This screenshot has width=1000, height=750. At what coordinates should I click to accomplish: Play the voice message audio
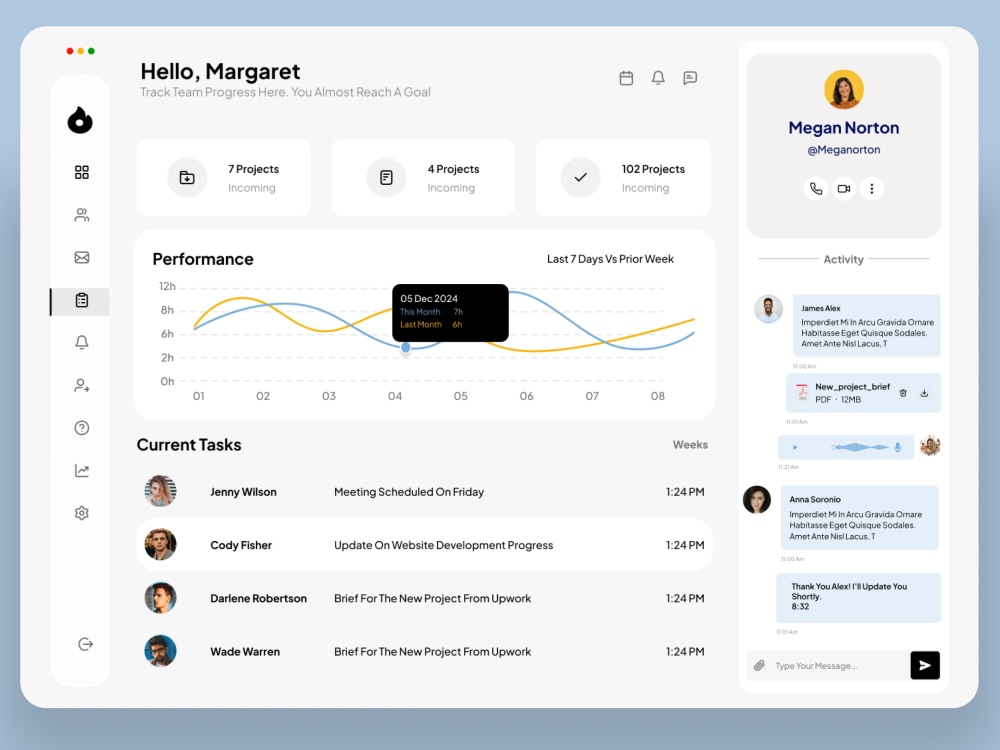(795, 447)
